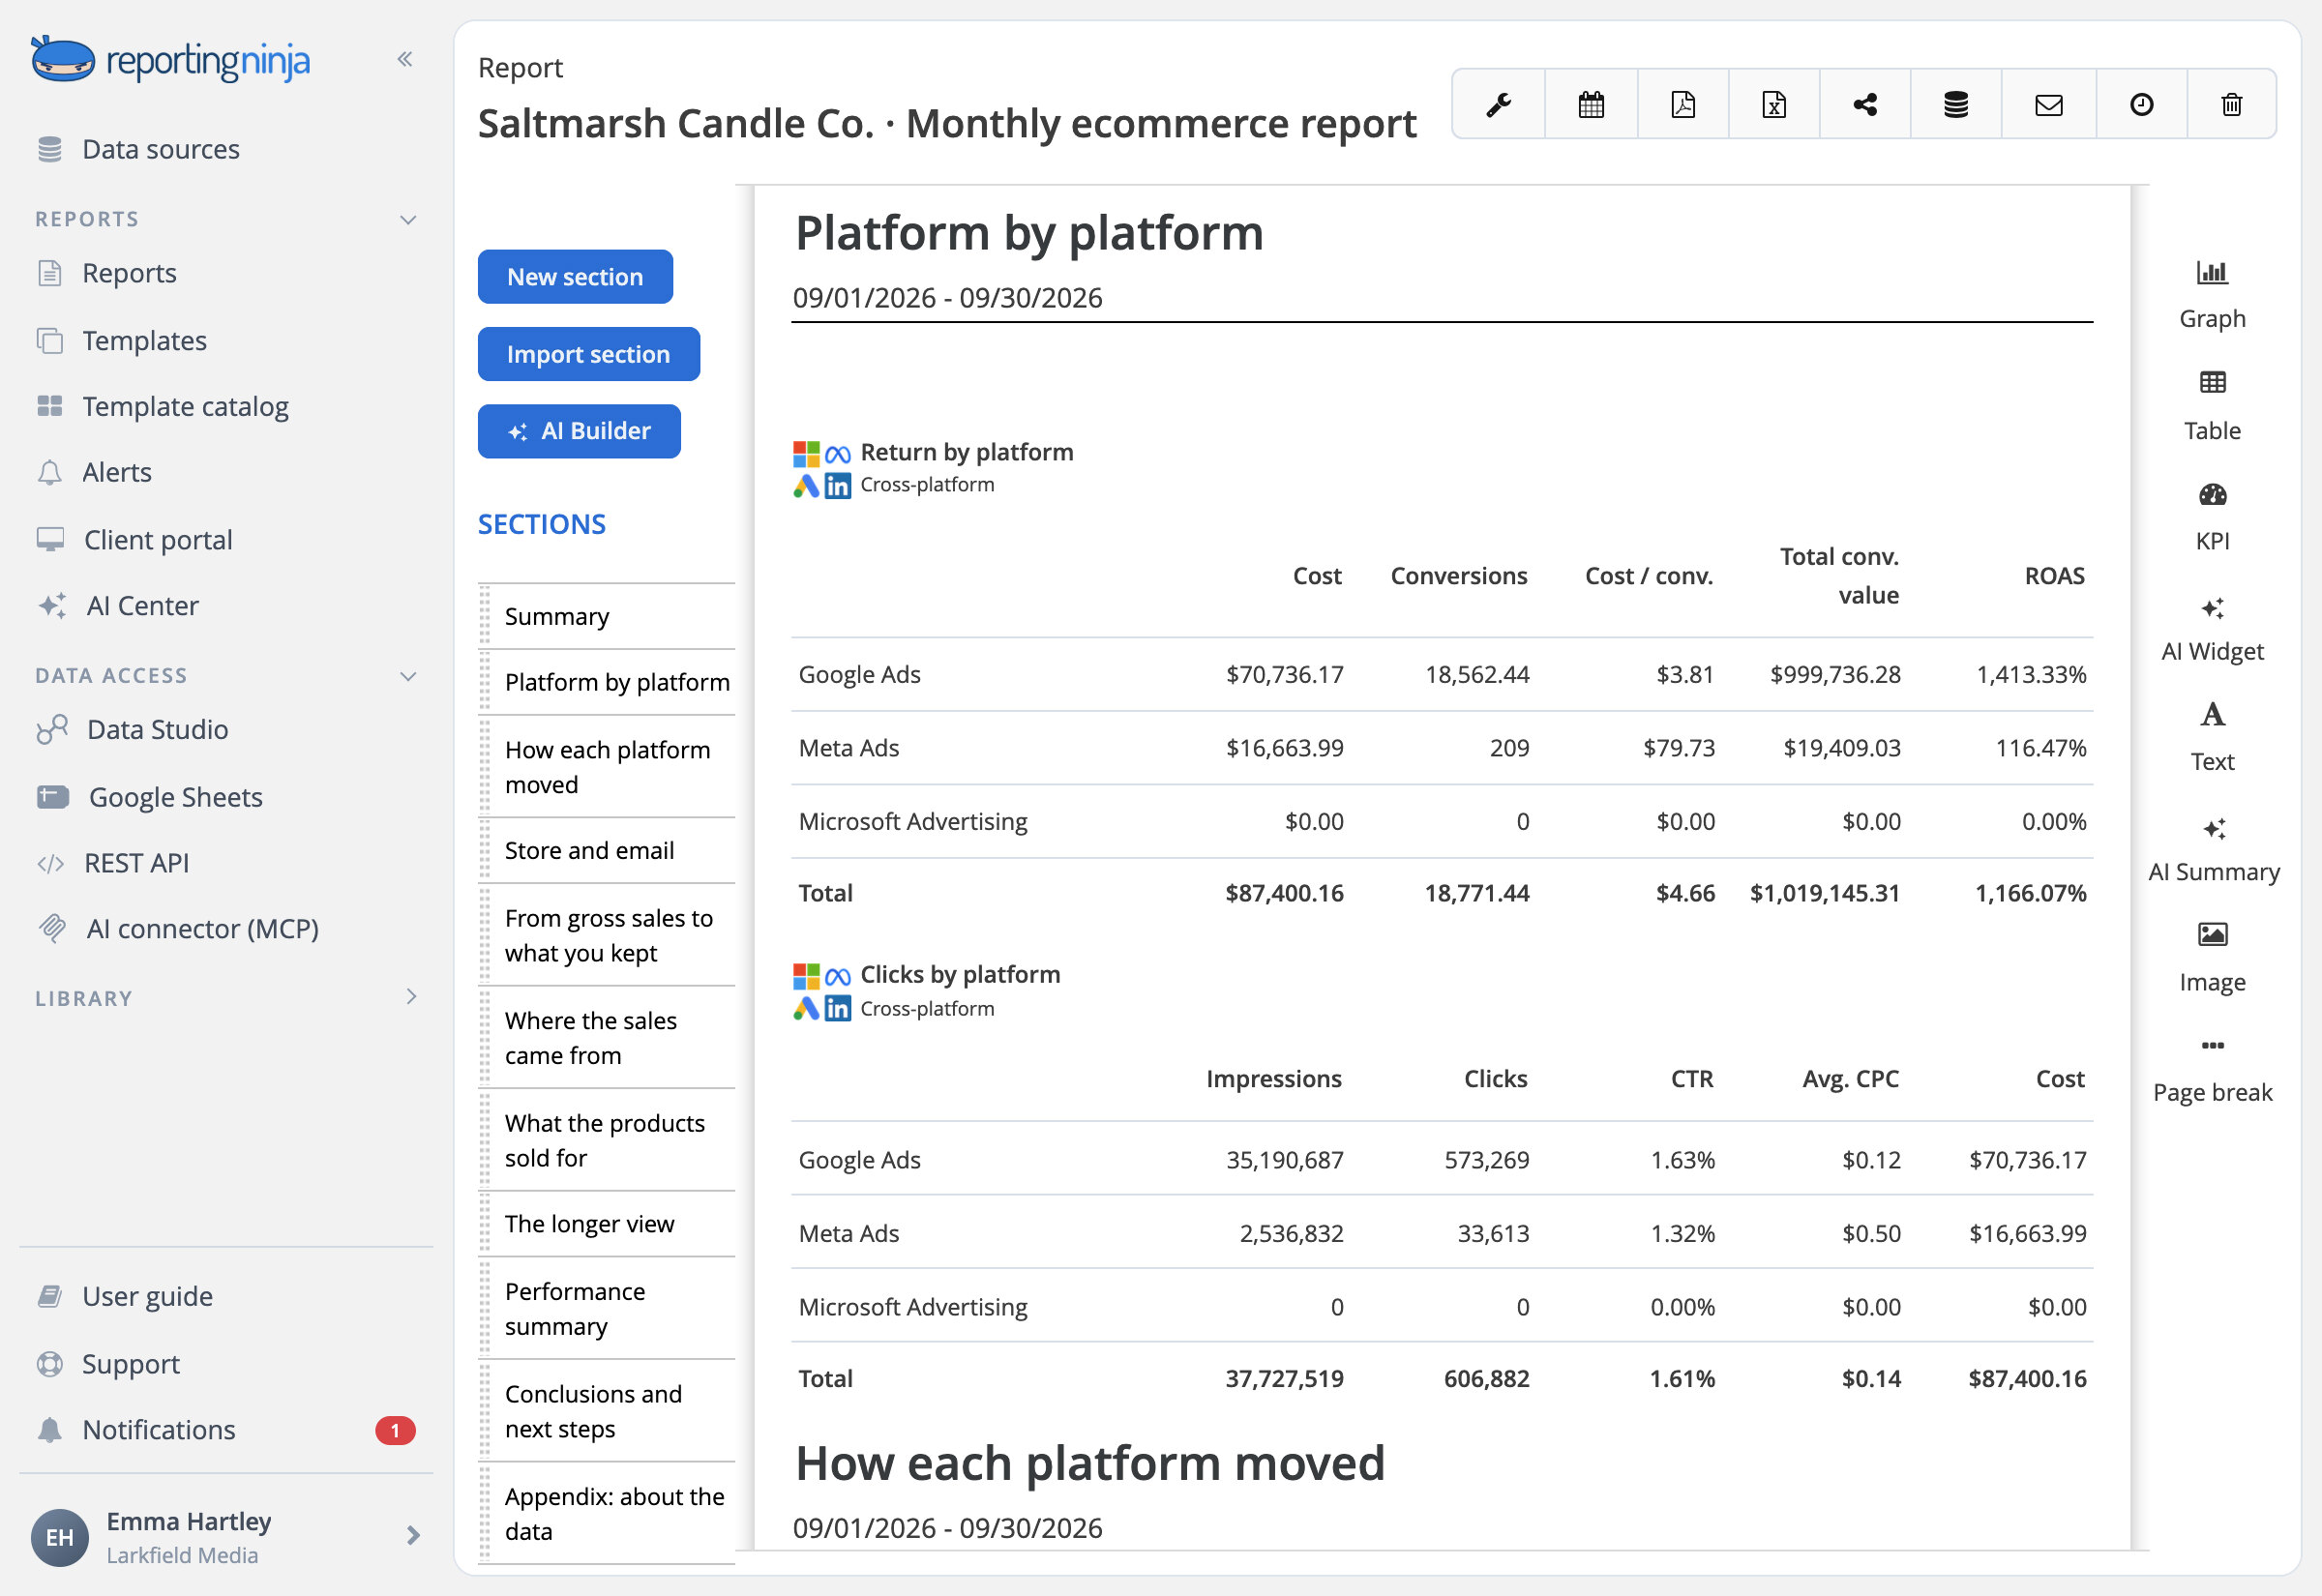Go to Reports page
The height and width of the screenshot is (1596, 2322).
(107, 273)
